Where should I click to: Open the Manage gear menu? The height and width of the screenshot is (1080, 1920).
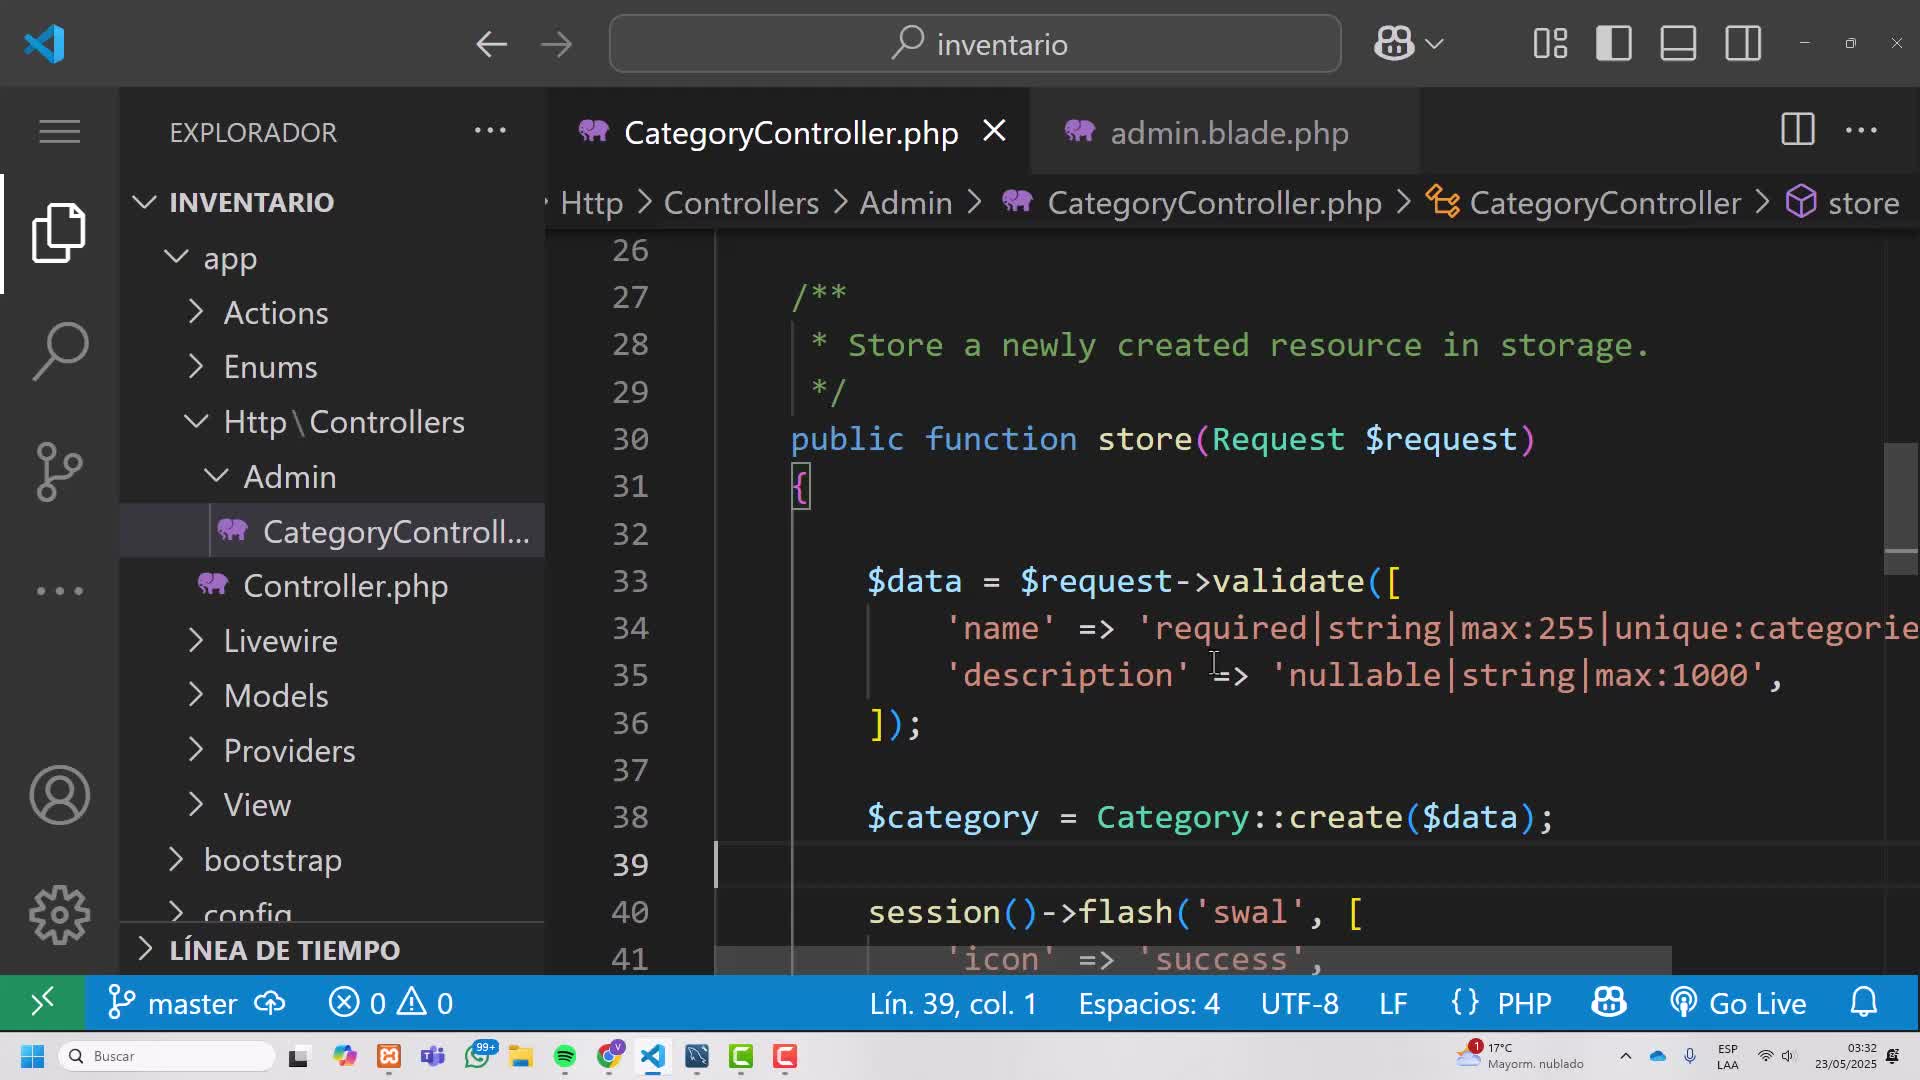tap(59, 914)
